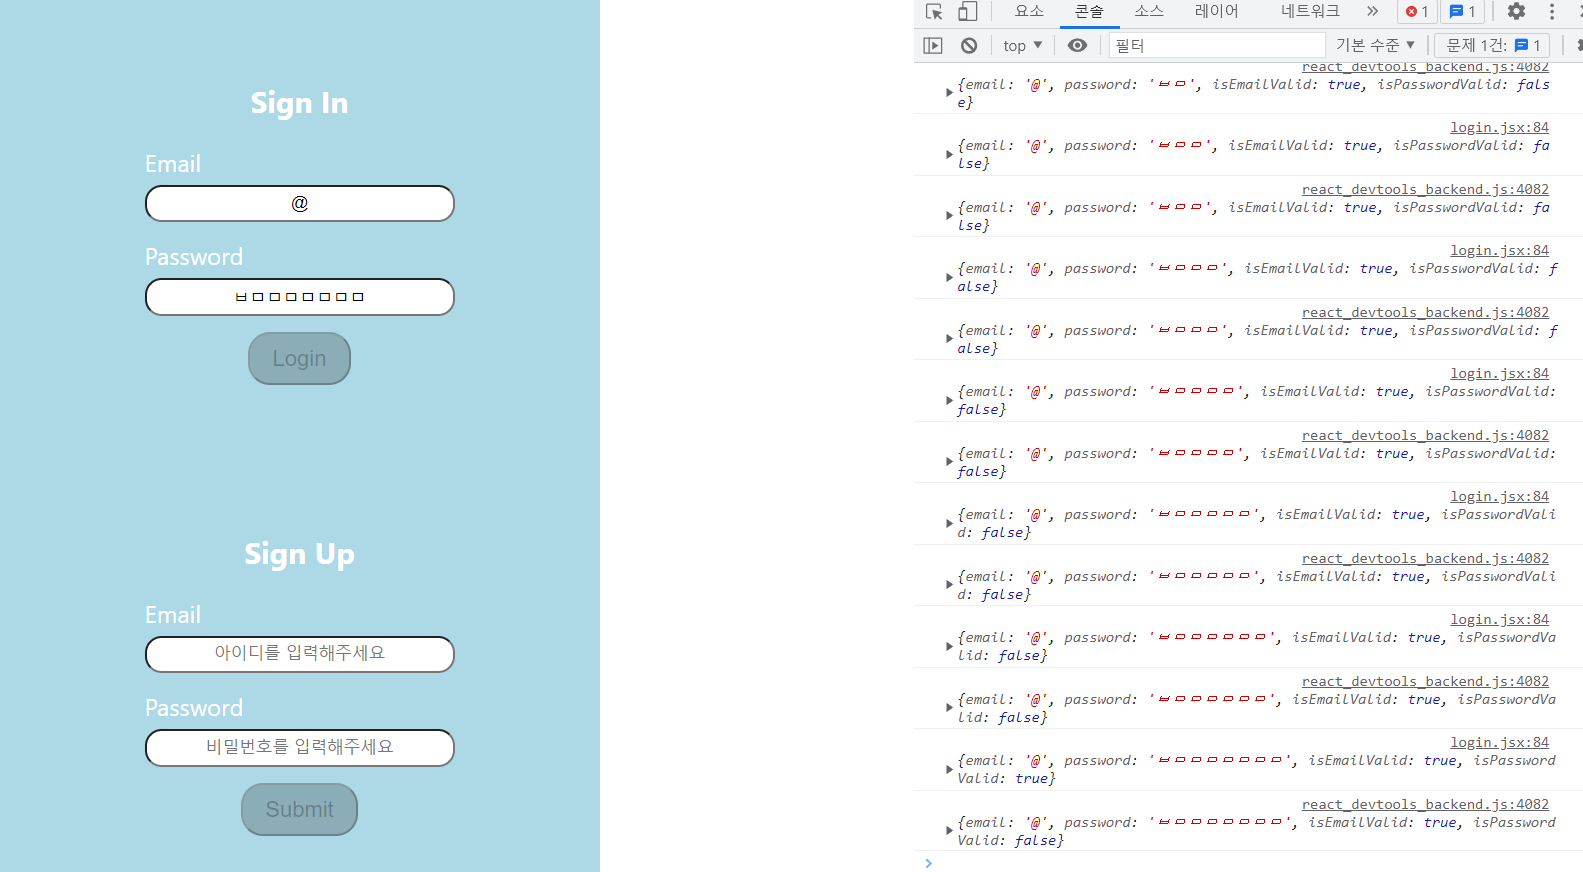
Task: Switch to the 소스 tab
Action: click(x=1149, y=12)
